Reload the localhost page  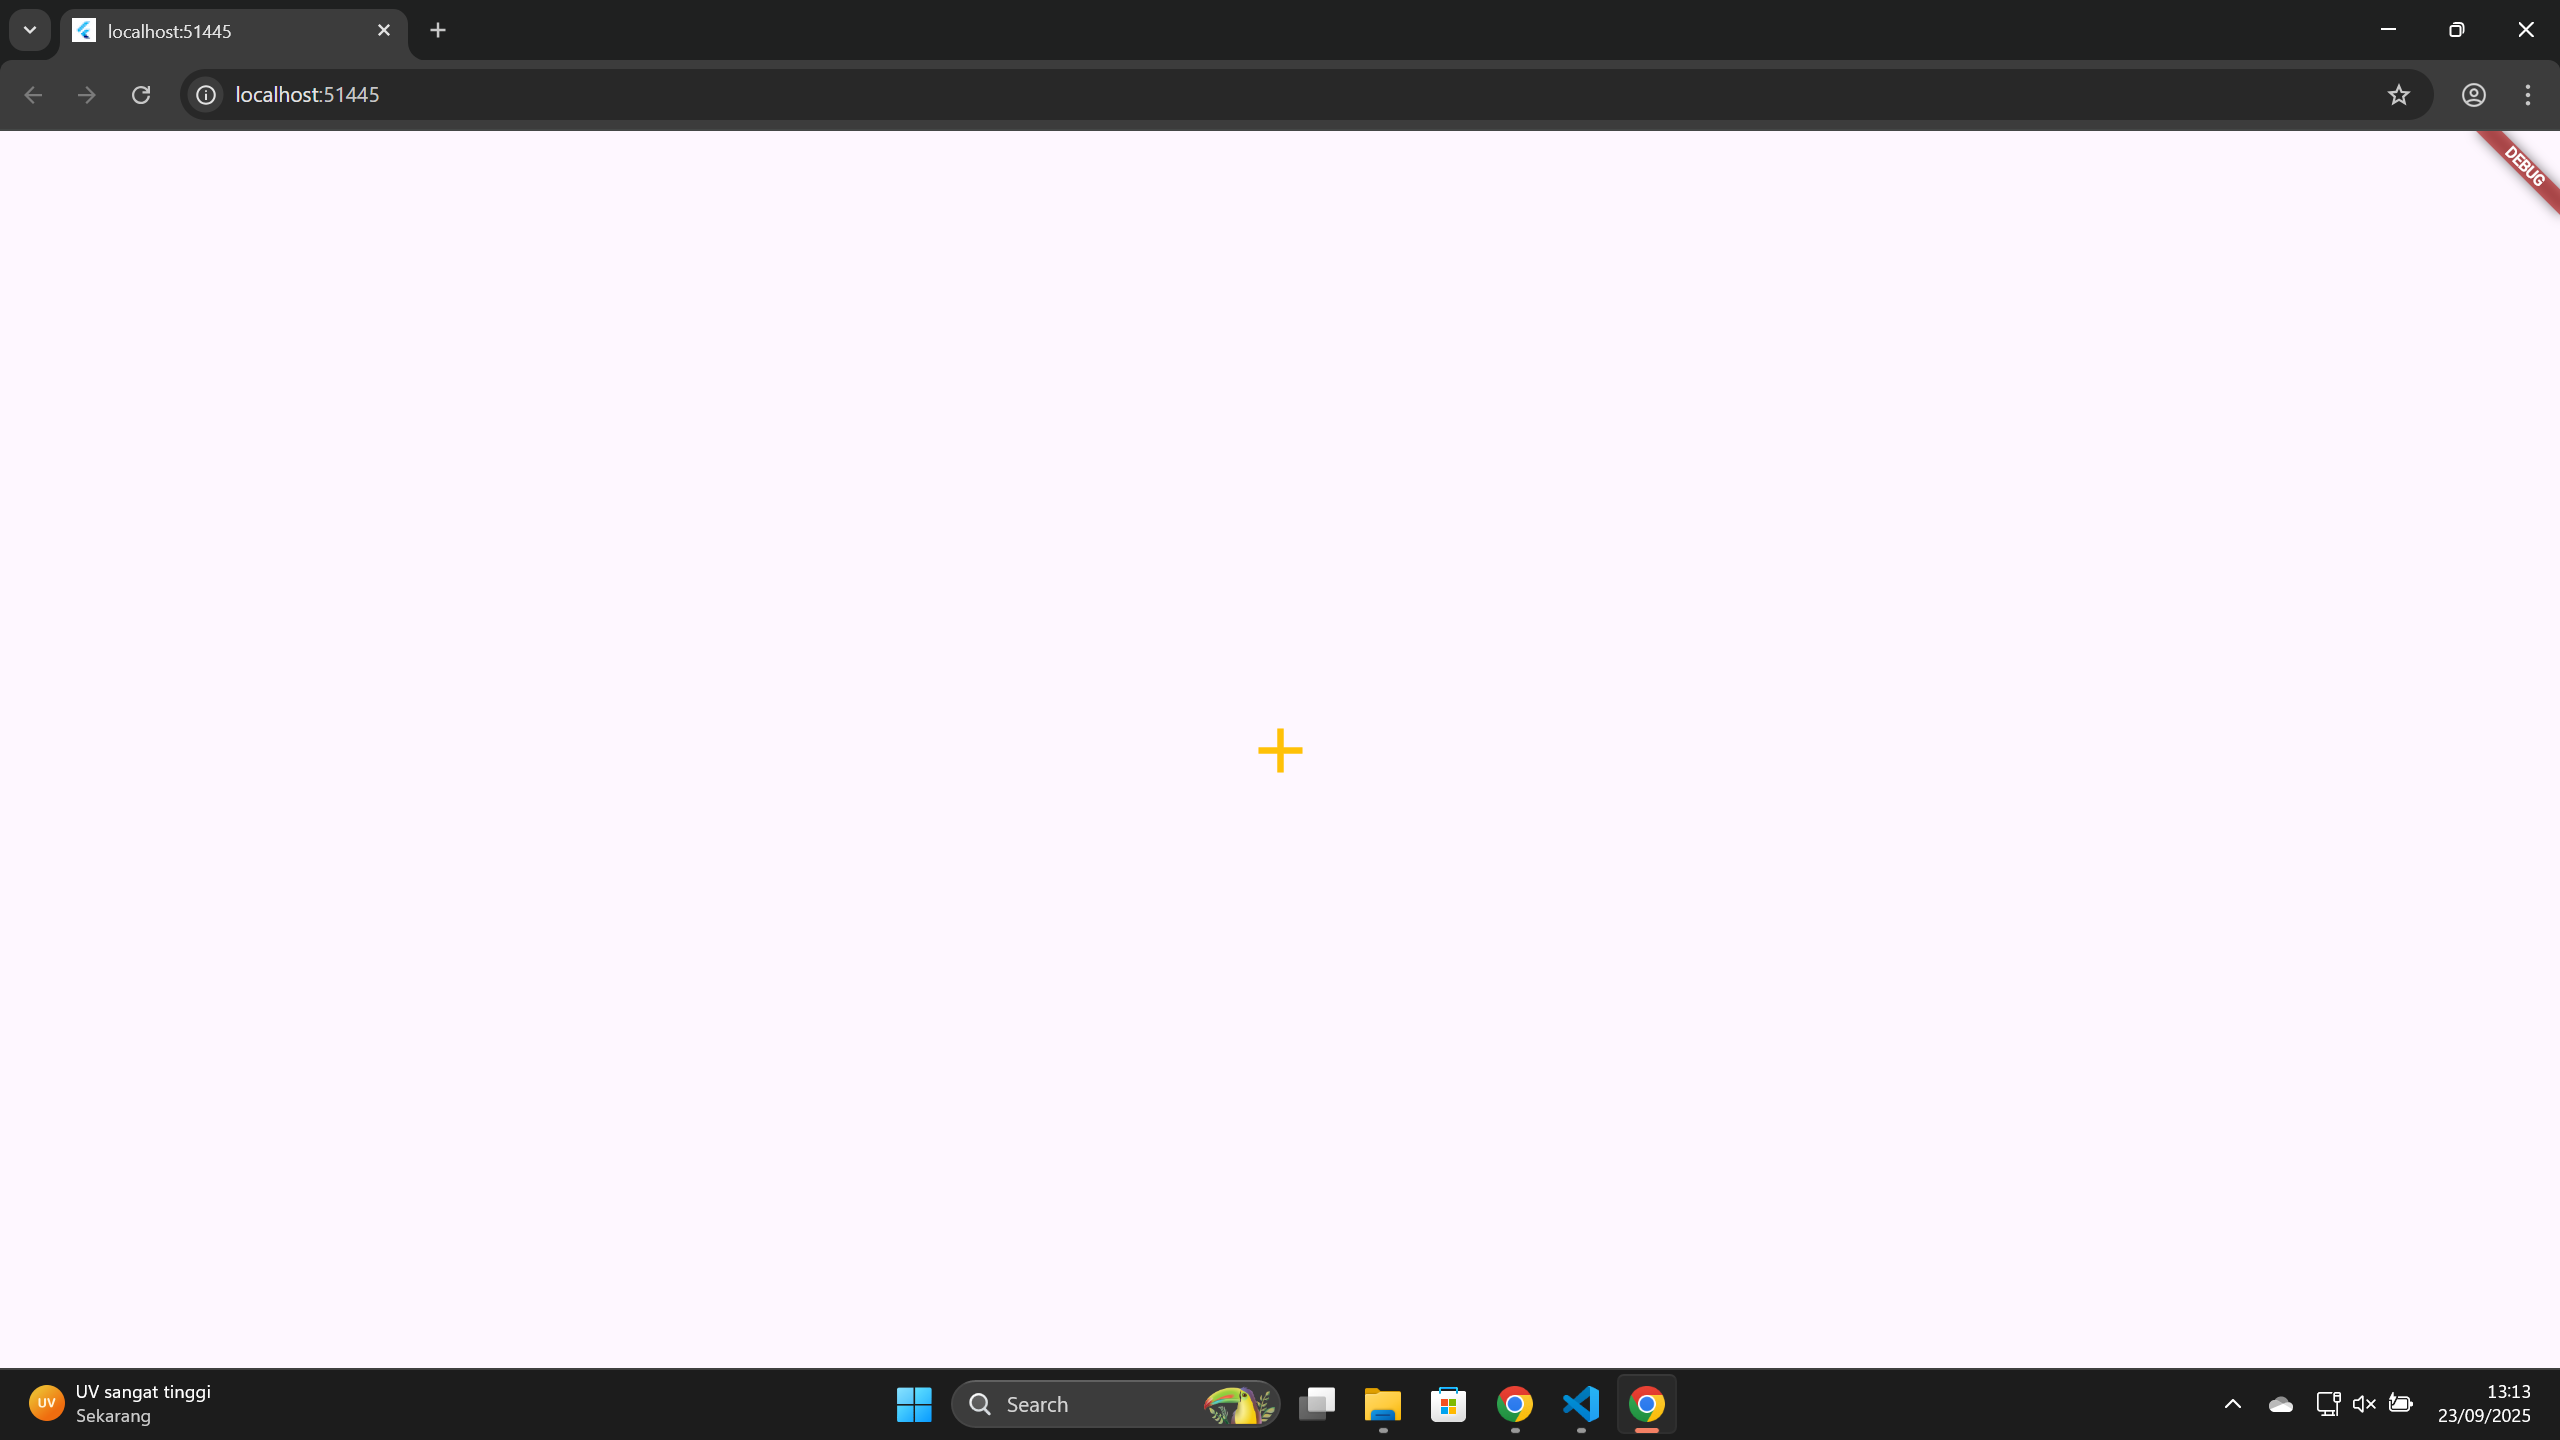141,94
